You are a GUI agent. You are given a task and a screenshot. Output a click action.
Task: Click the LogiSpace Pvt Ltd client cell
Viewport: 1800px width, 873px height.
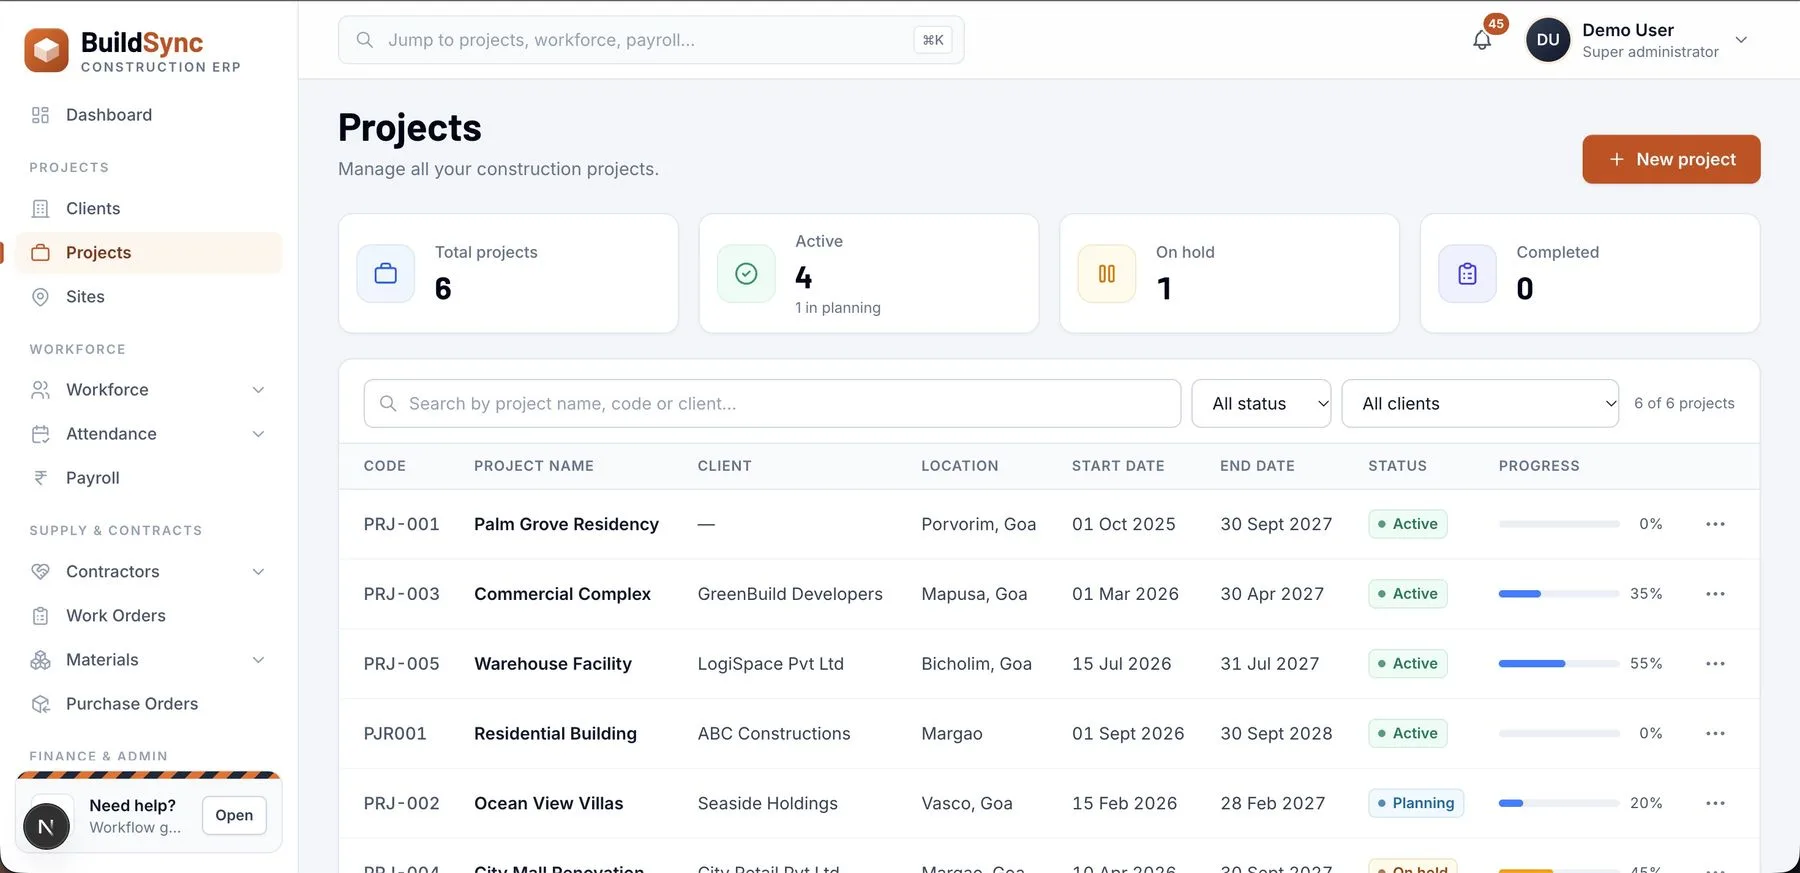coord(771,664)
